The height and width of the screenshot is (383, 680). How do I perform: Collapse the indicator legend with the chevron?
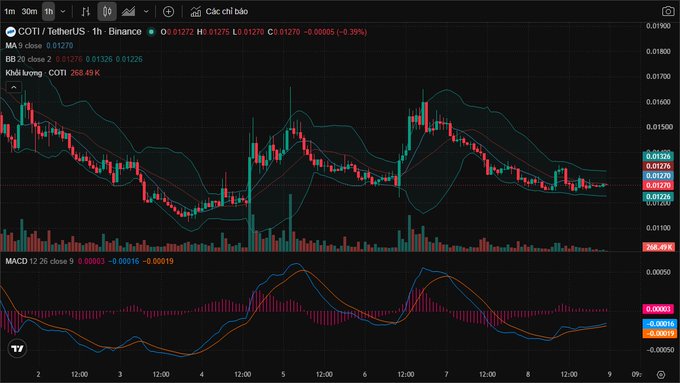[x=14, y=88]
